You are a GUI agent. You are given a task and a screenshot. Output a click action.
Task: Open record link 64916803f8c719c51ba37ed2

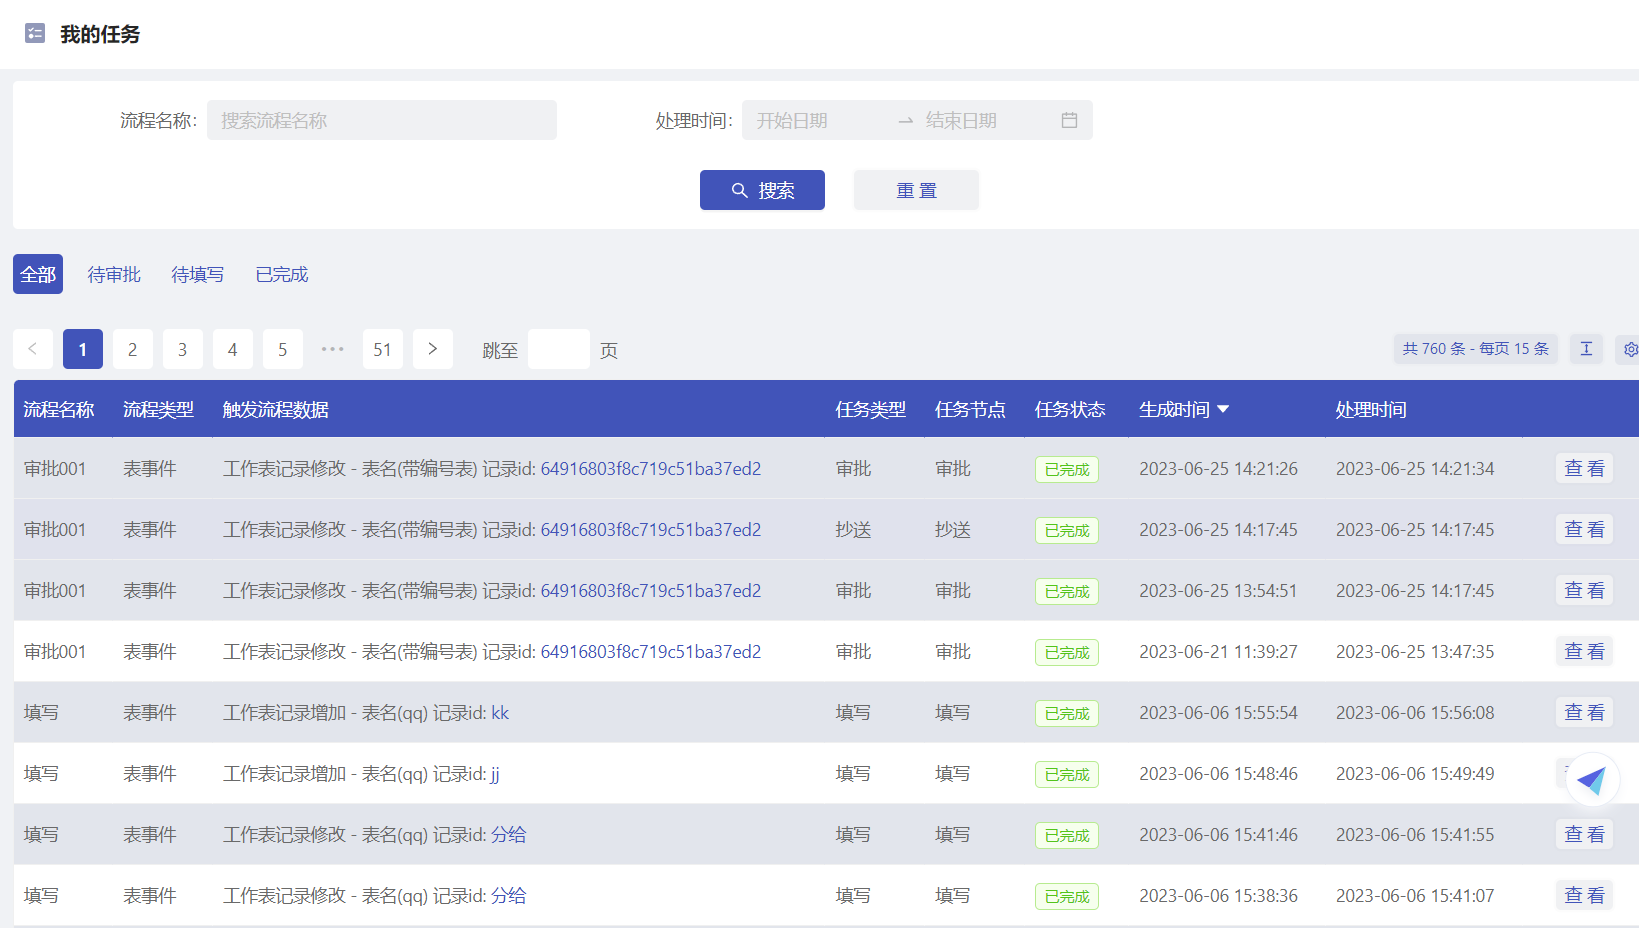coord(650,469)
